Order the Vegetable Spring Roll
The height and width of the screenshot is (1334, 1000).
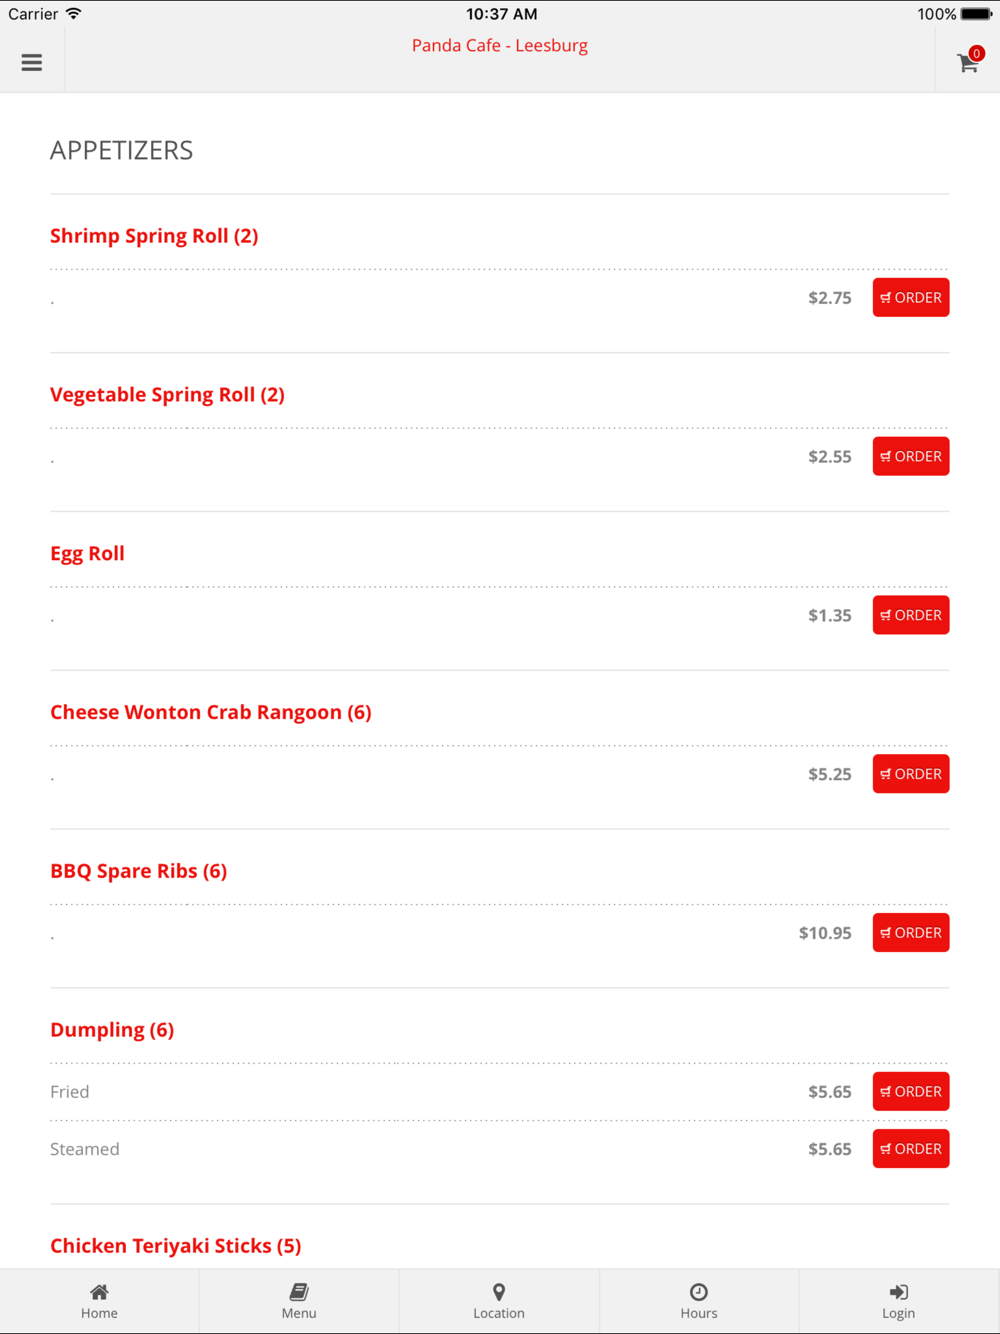(x=911, y=456)
